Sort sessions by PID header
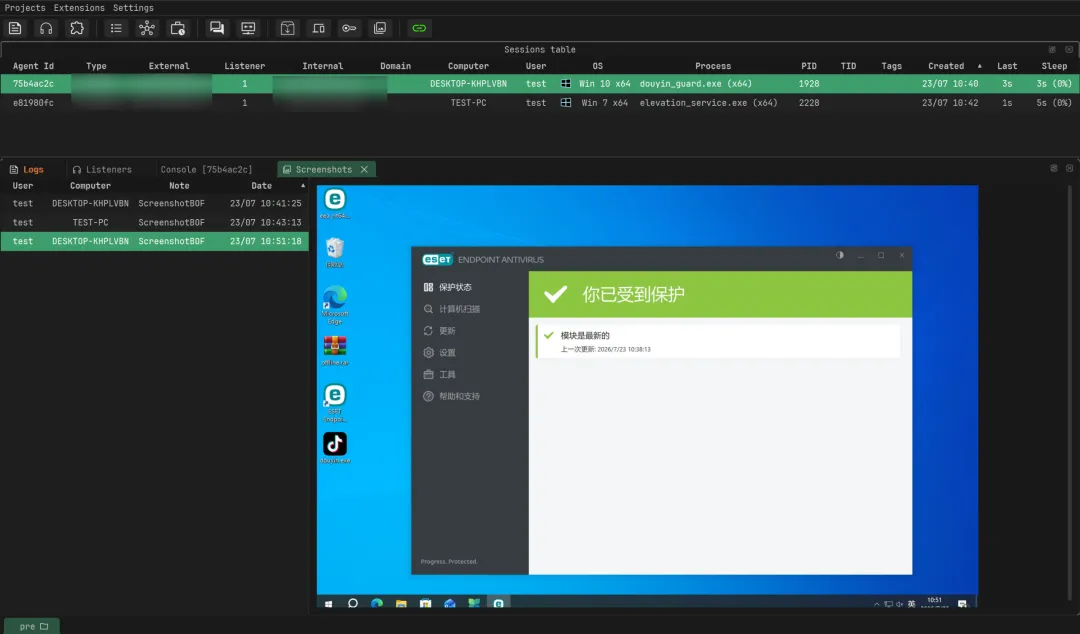Viewport: 1080px width, 634px height. click(x=809, y=66)
